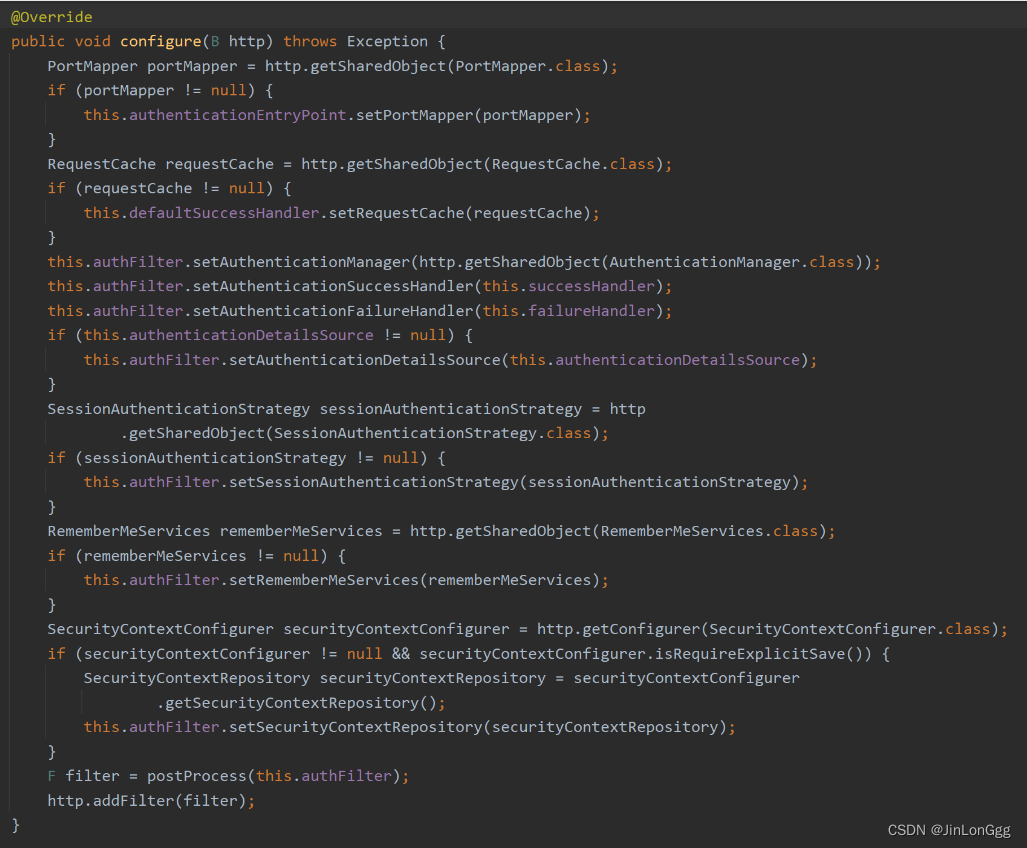Click the @Override annotation
The width and height of the screenshot is (1027, 848).
(50, 16)
